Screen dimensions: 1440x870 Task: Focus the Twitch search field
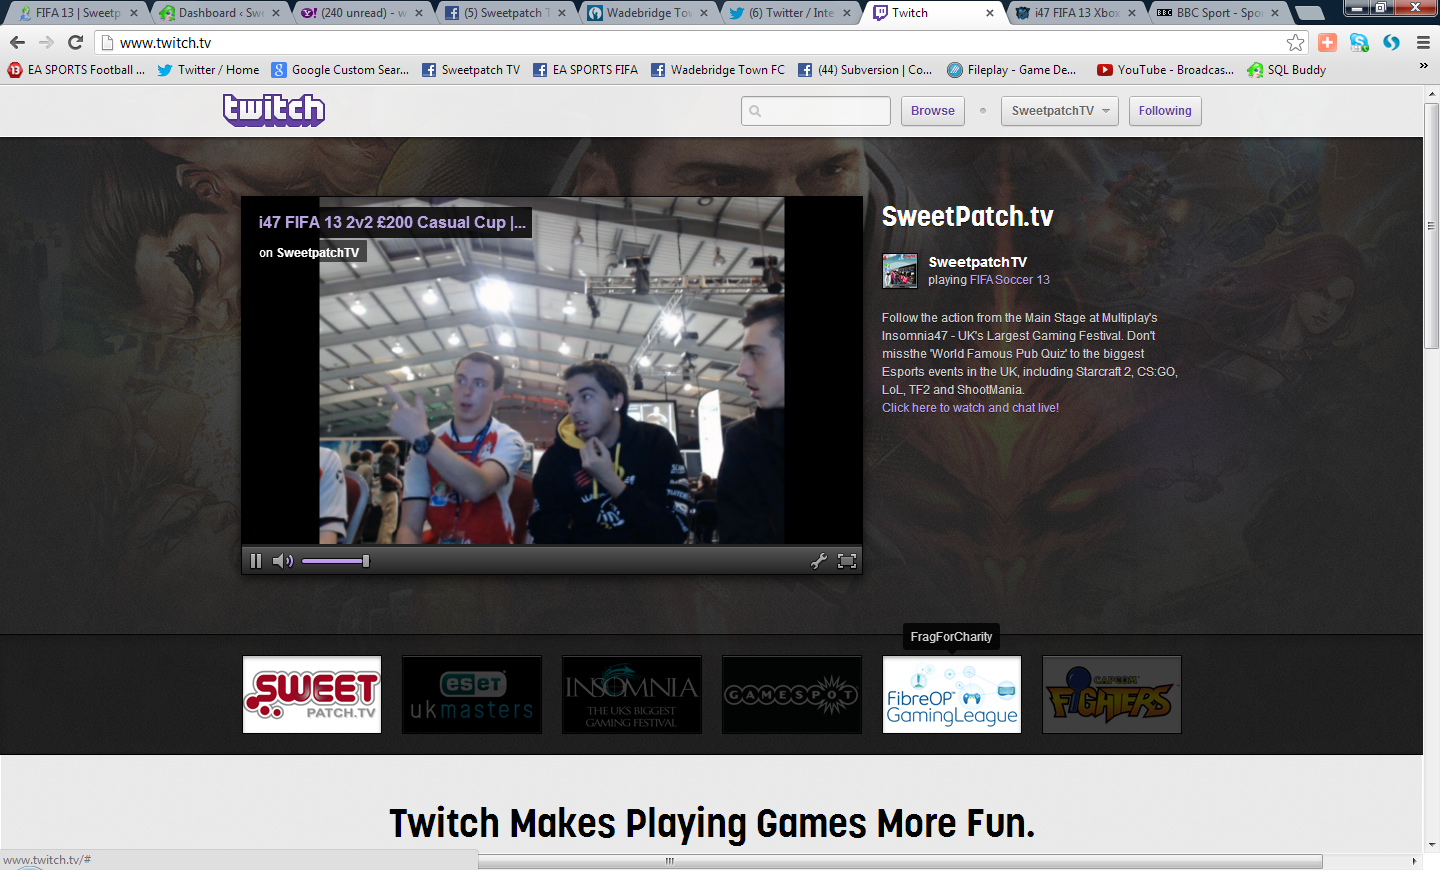point(816,111)
